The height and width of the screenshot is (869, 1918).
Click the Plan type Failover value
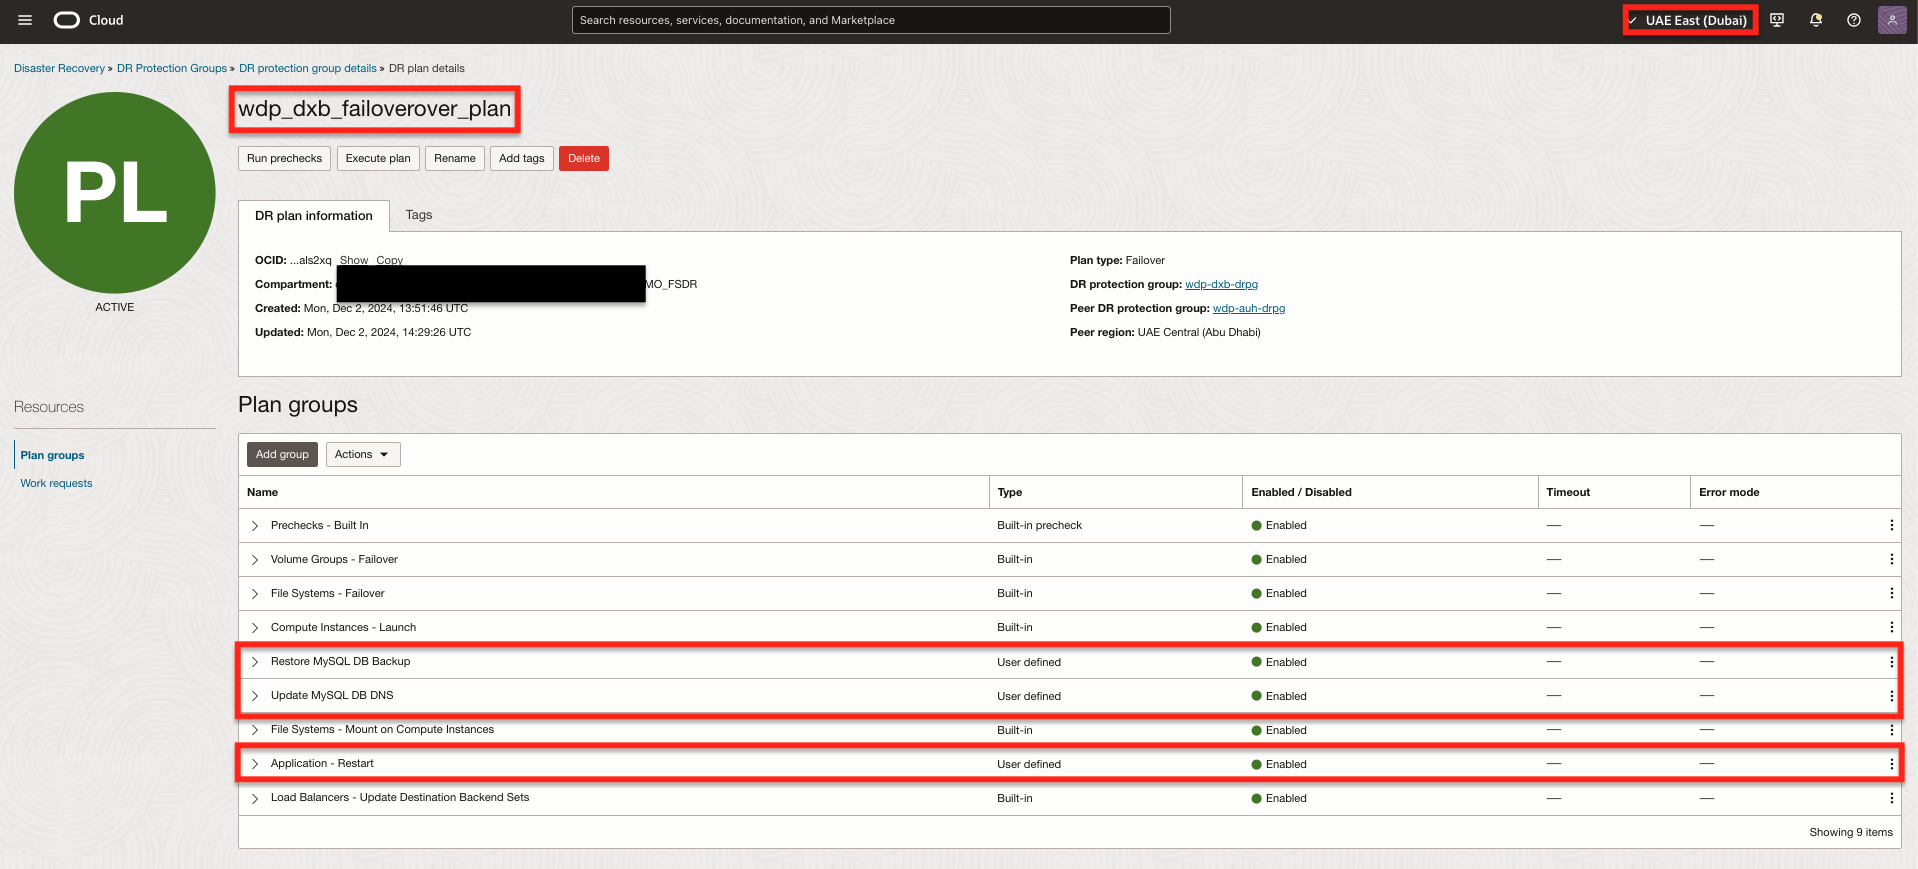(x=1145, y=261)
